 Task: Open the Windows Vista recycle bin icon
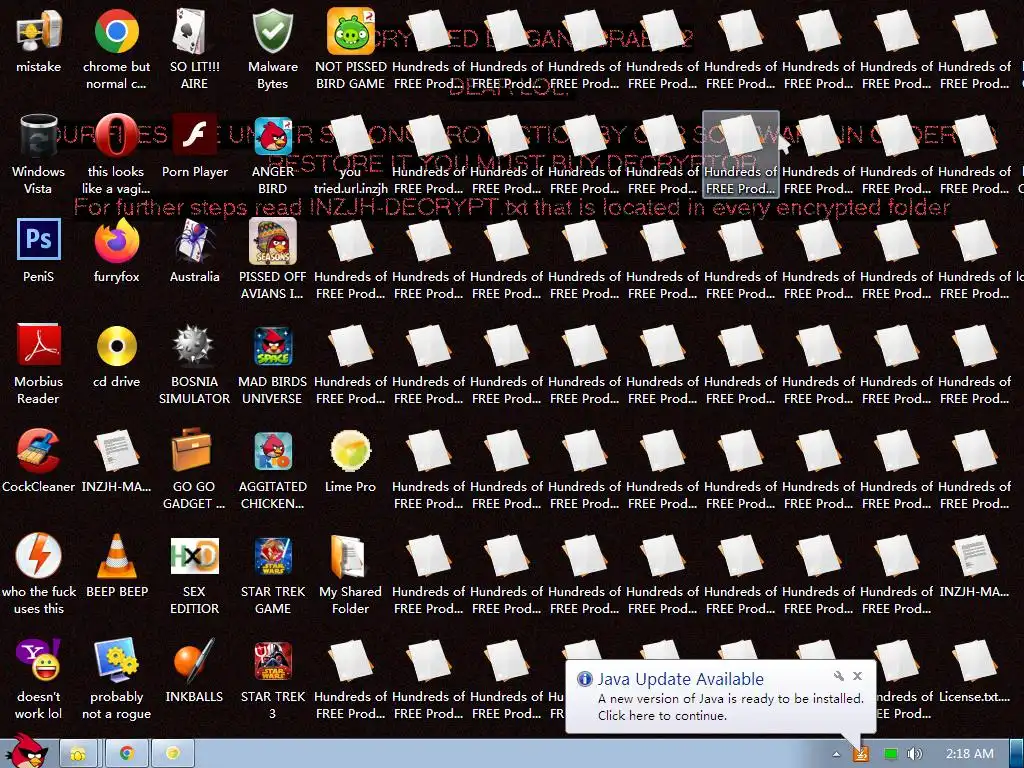(x=39, y=136)
